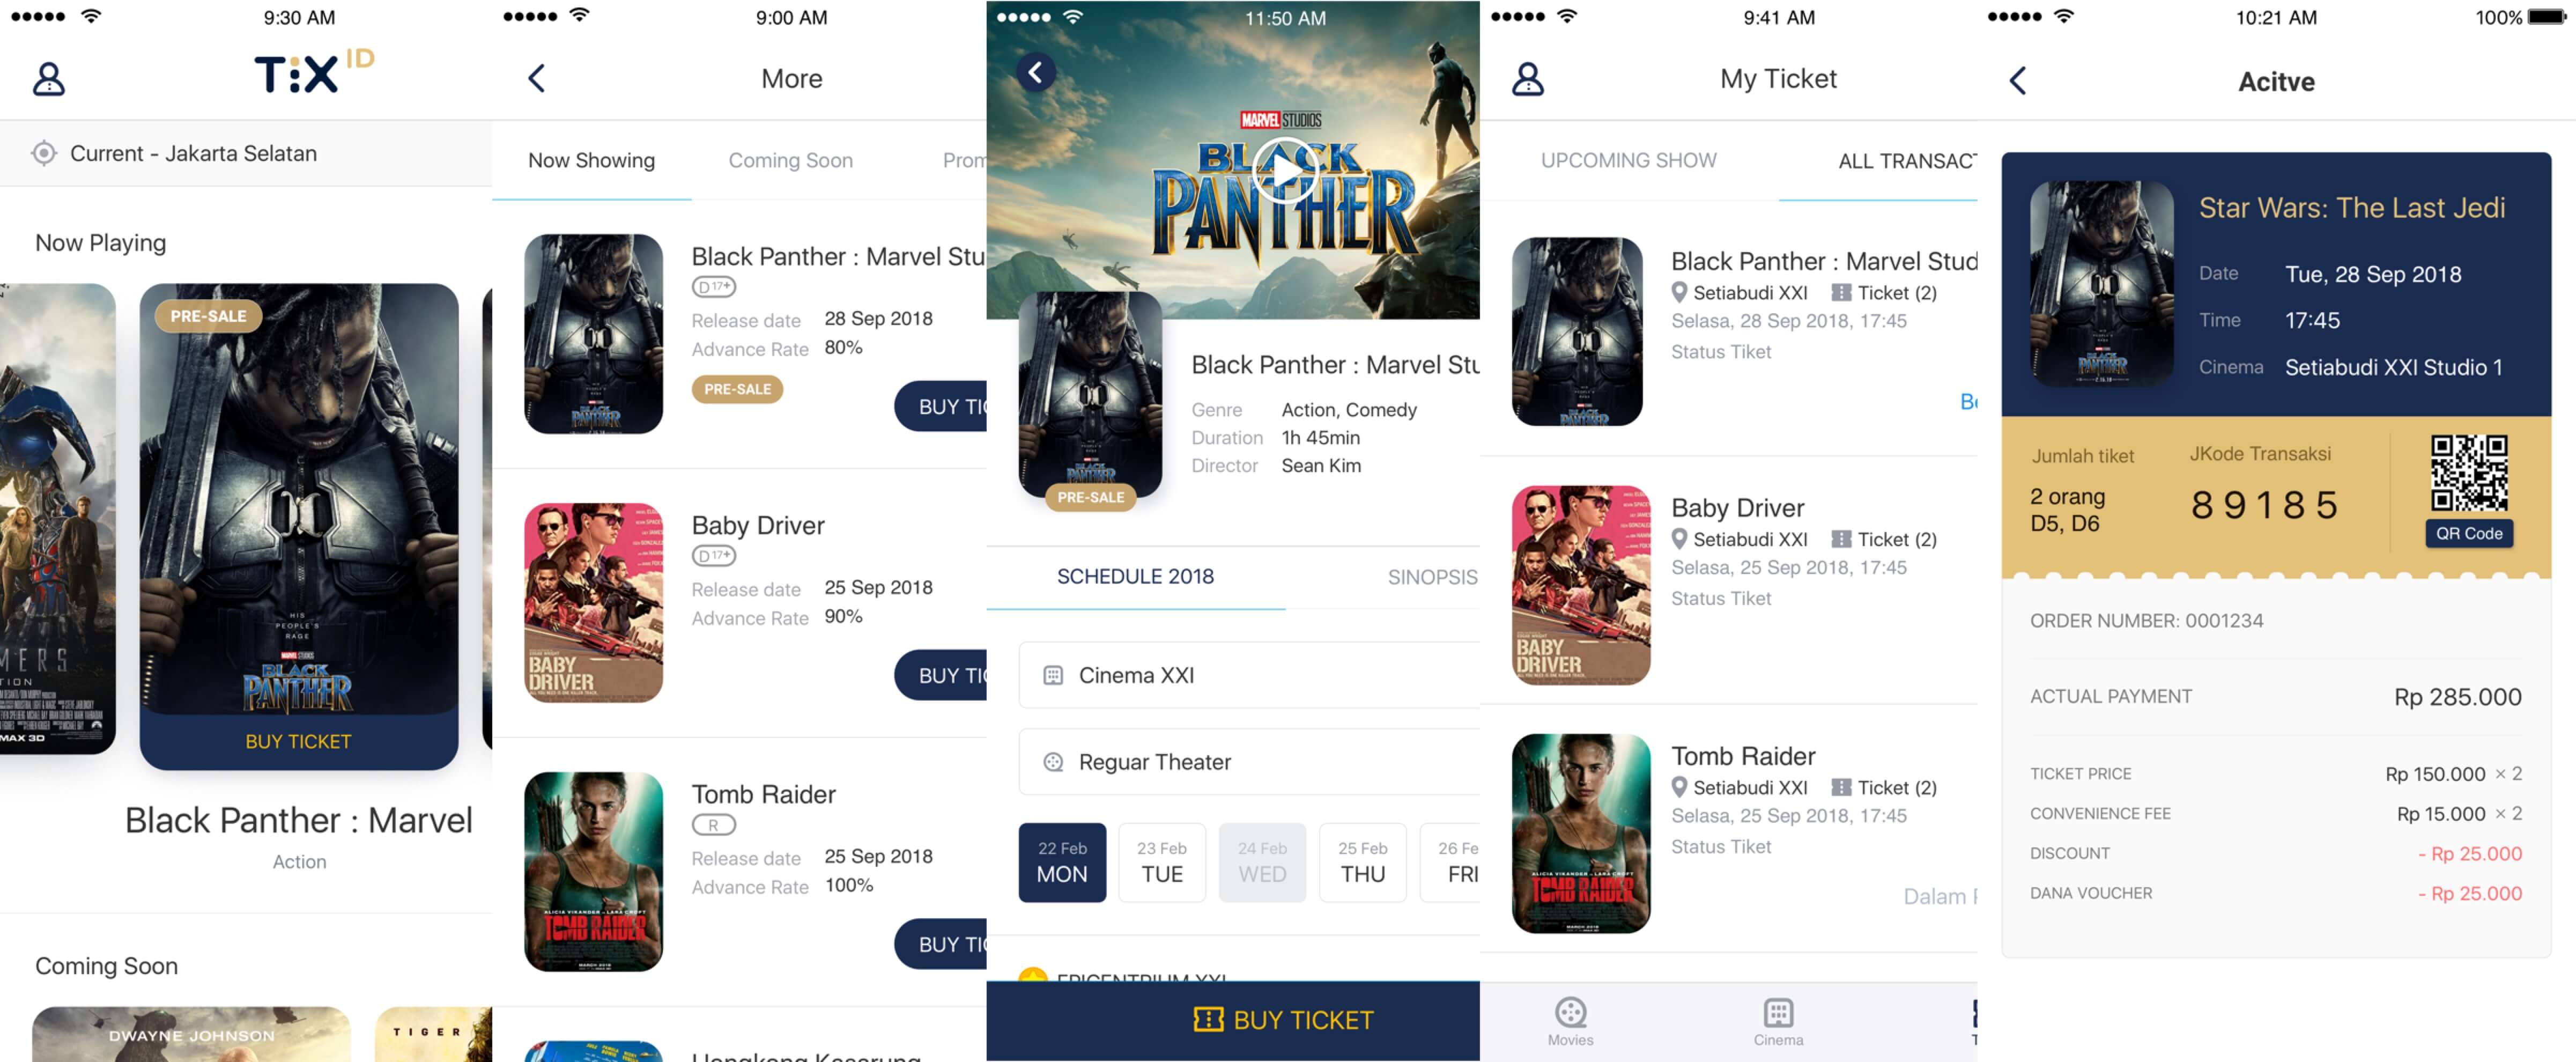Expand the Reguar Theater selector
Viewport: 2576px width, 1062px height.
[1249, 762]
